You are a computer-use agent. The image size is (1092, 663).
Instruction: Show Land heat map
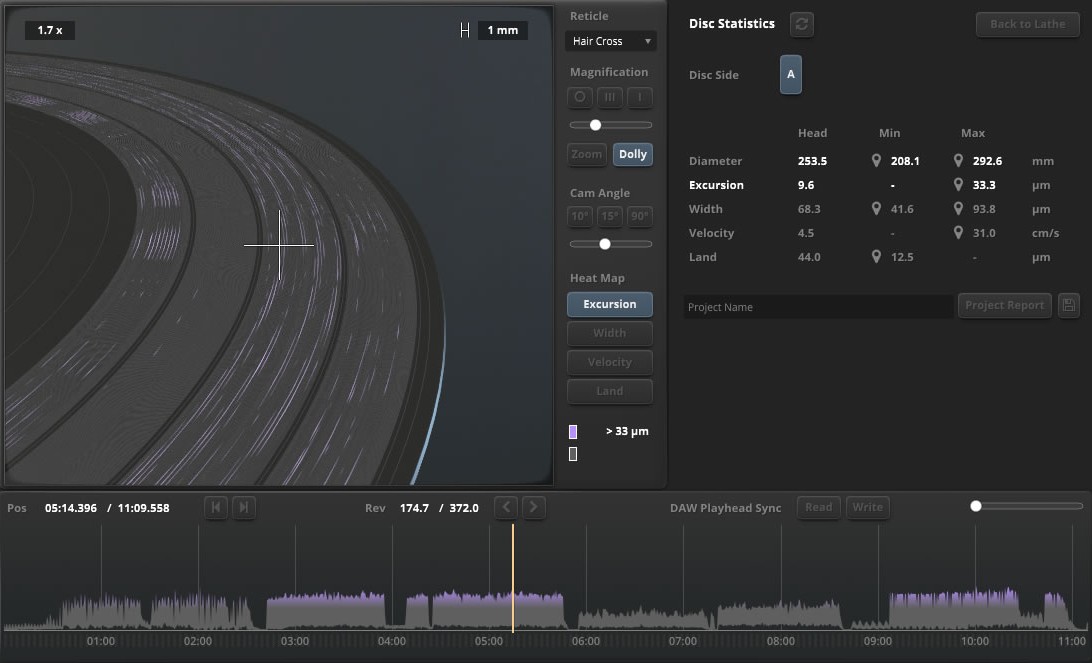(609, 391)
